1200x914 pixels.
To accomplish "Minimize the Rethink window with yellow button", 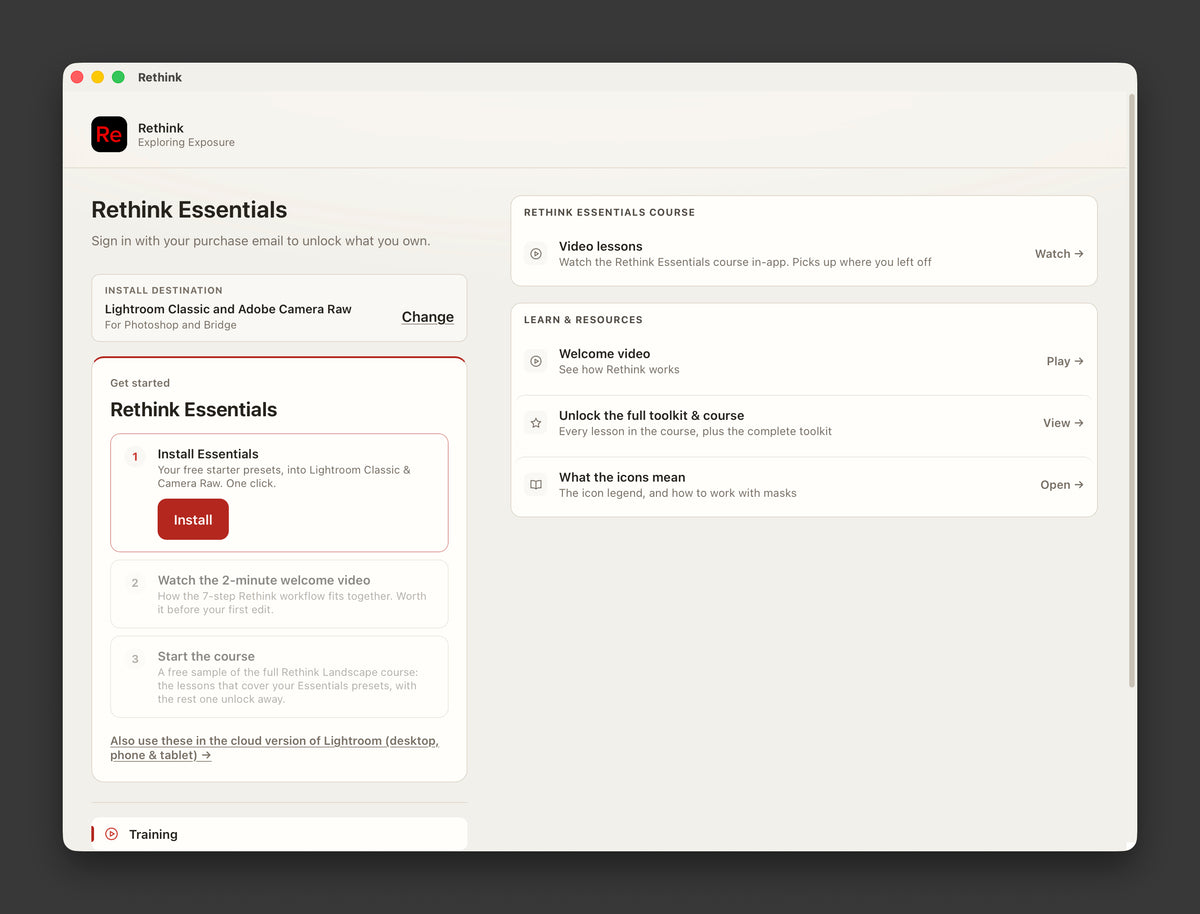I will pos(97,77).
